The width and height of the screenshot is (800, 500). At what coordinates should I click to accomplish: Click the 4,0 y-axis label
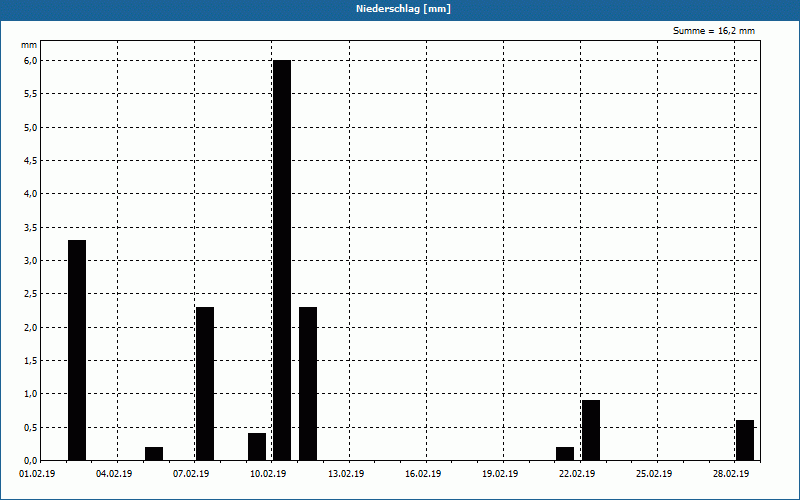pos(31,194)
